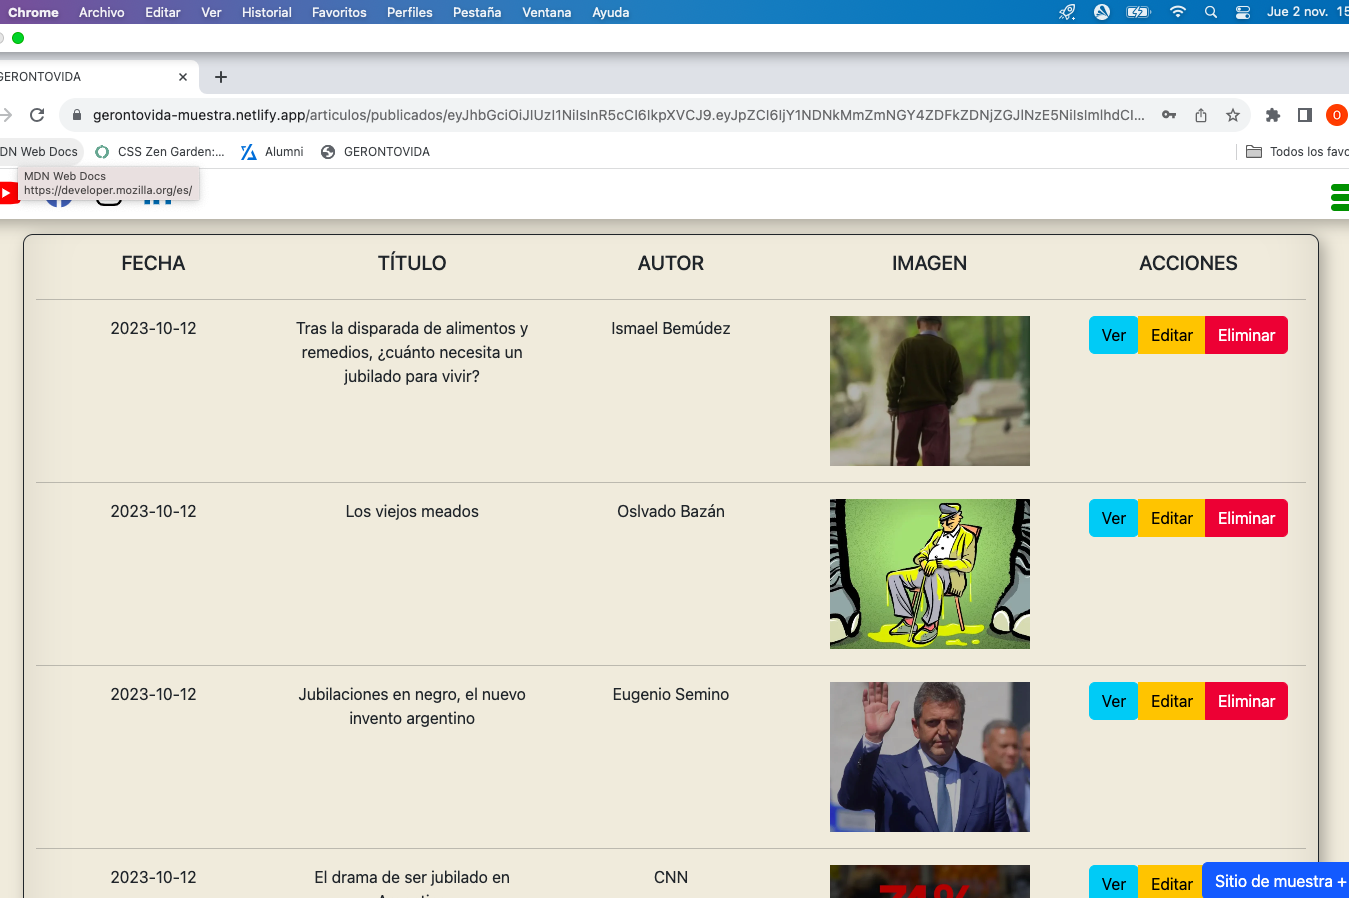Open the Alumni bookmark
This screenshot has height=898, width=1349.
272,152
